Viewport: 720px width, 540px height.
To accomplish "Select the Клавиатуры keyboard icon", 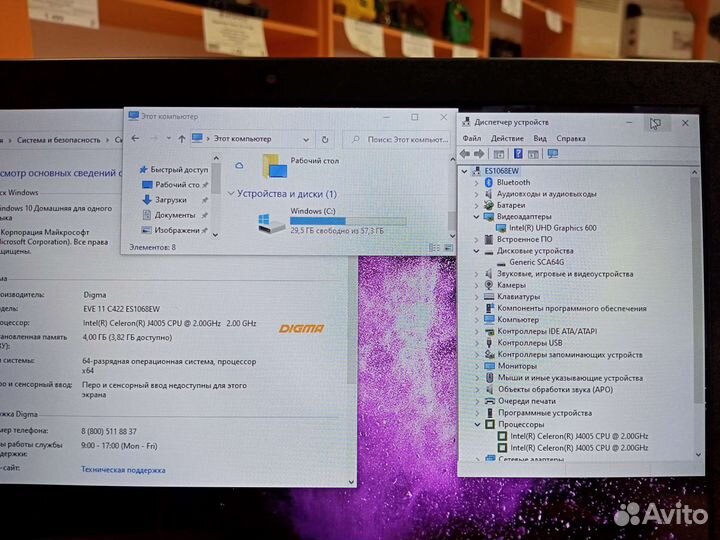I will point(489,296).
